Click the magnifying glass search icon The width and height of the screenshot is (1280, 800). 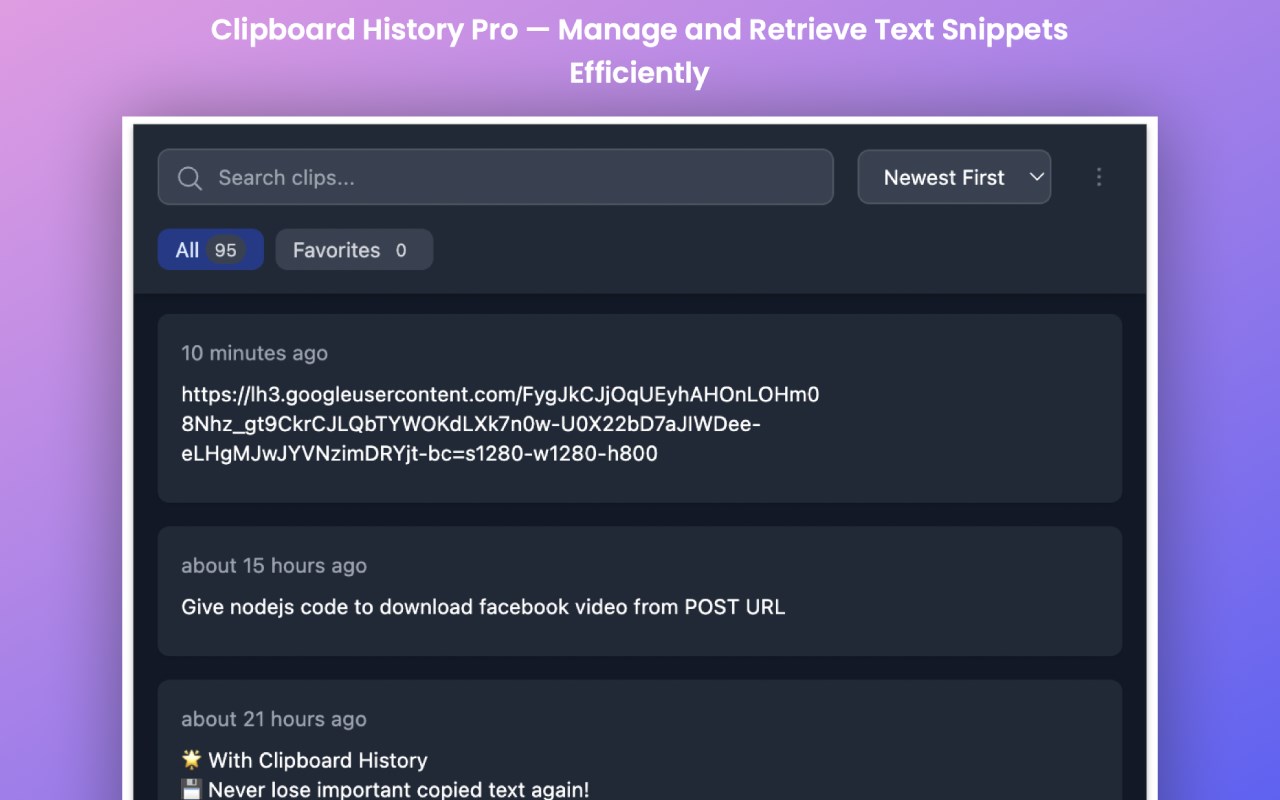click(190, 178)
